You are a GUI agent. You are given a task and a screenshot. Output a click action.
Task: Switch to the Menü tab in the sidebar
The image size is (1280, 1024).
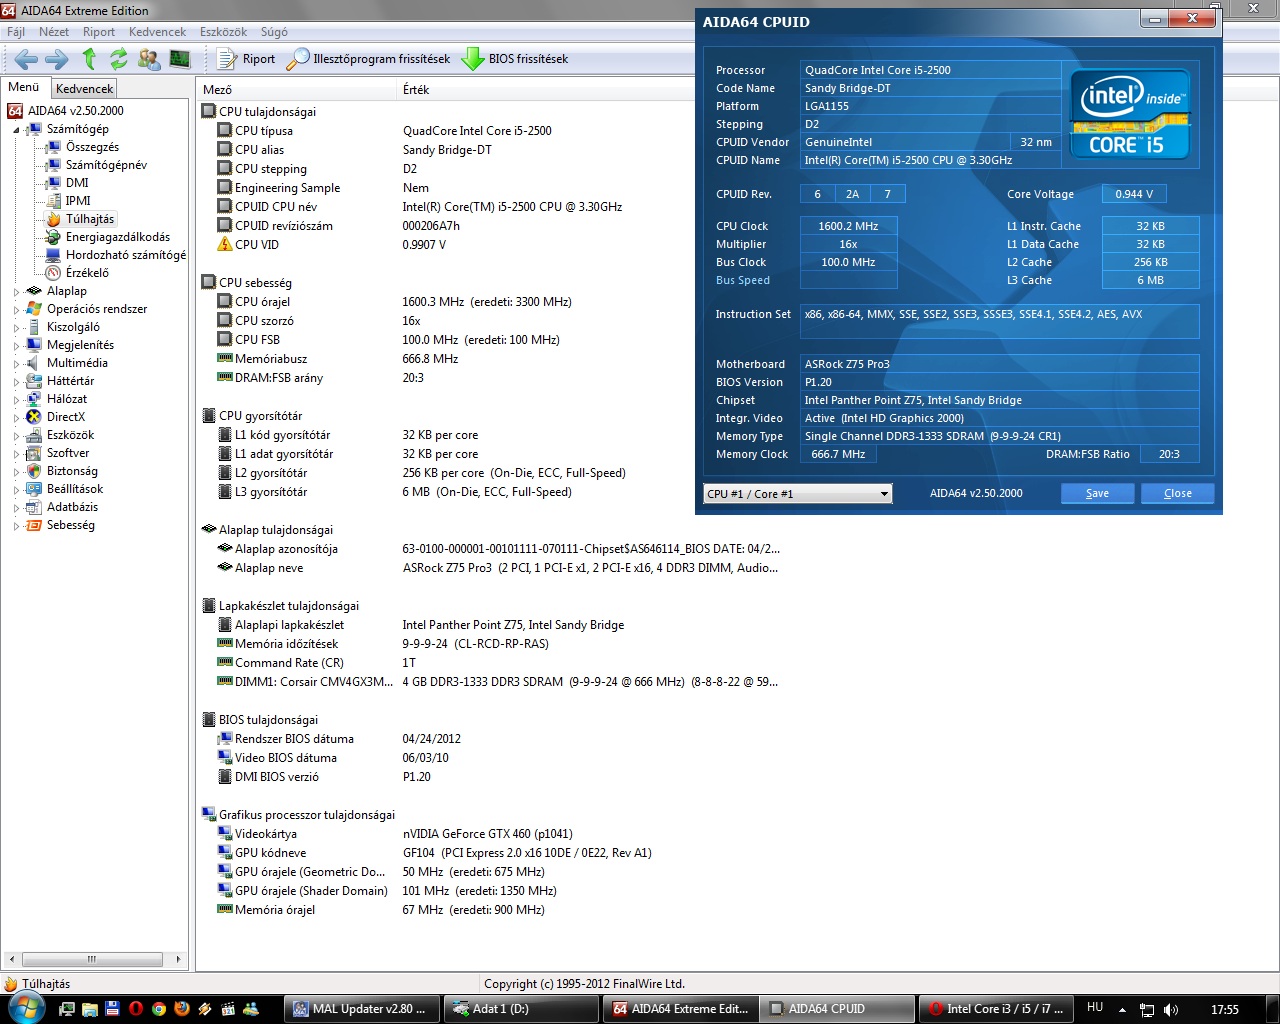click(24, 87)
